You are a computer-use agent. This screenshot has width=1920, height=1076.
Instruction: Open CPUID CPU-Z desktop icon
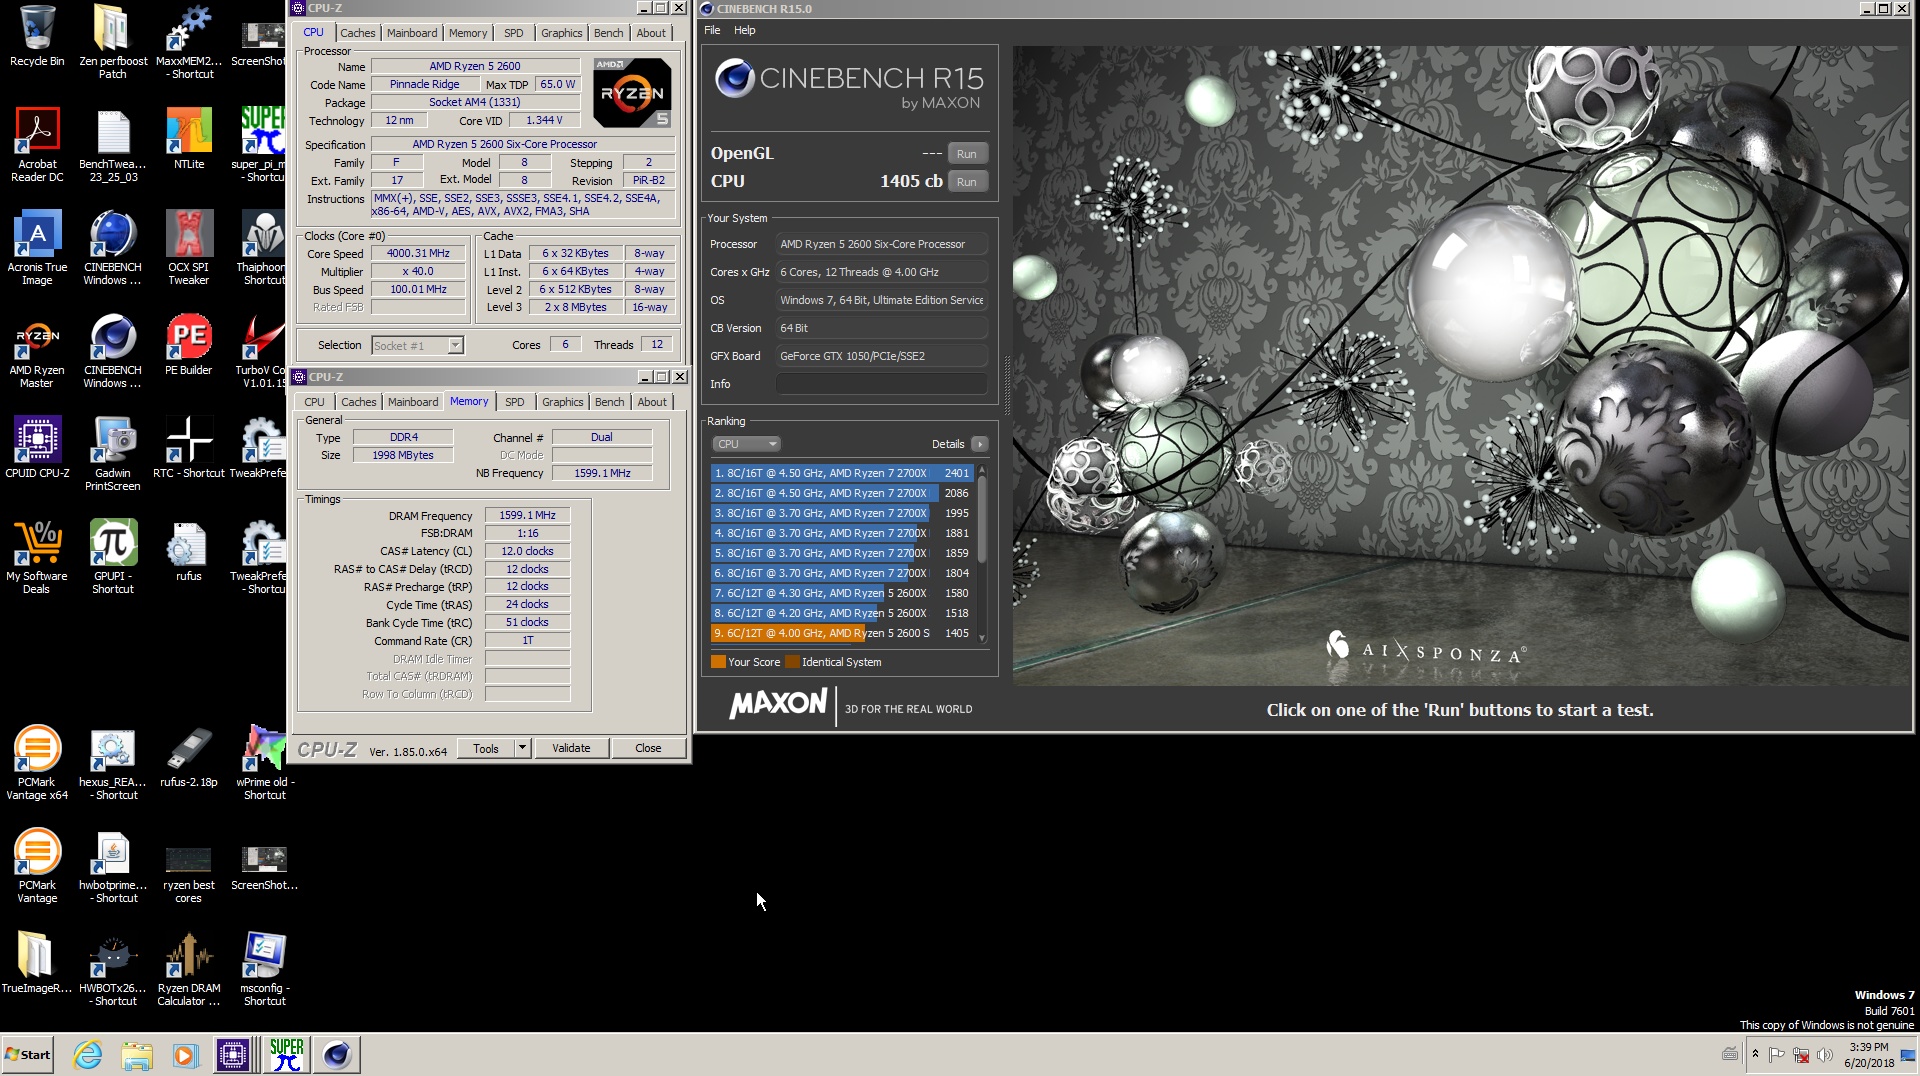tap(37, 447)
